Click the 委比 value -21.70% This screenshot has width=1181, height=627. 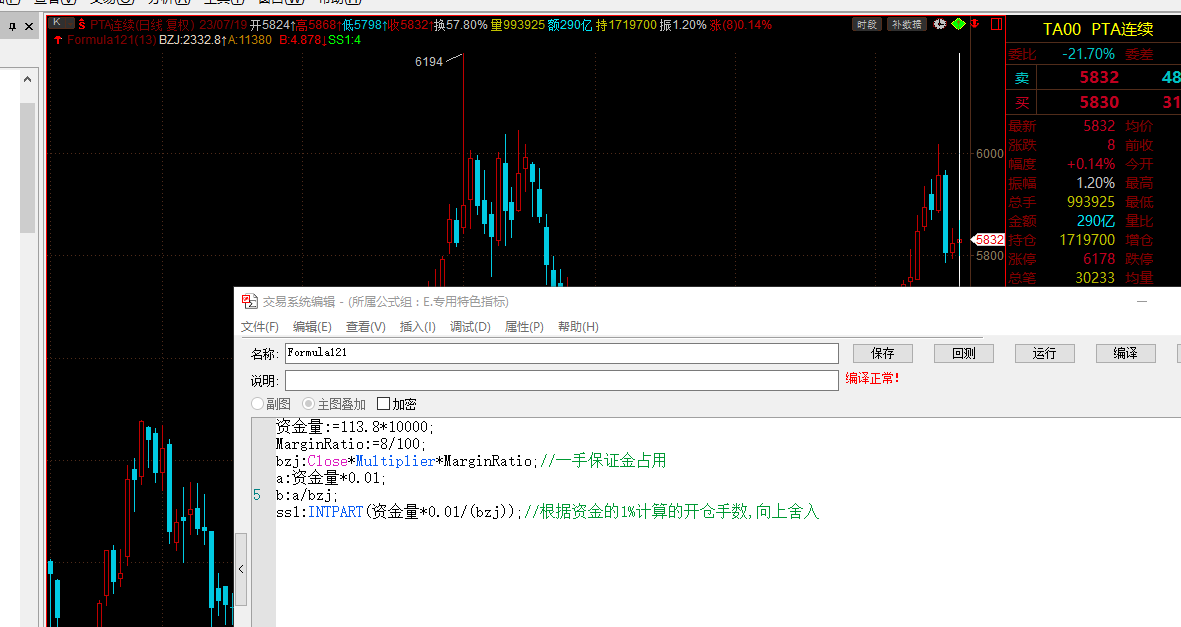[1088, 54]
